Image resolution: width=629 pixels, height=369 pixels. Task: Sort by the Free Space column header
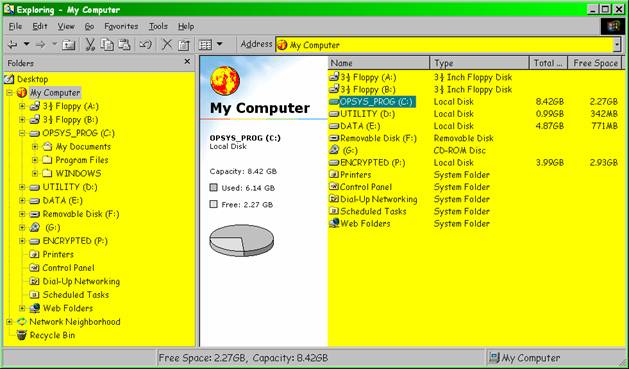595,63
